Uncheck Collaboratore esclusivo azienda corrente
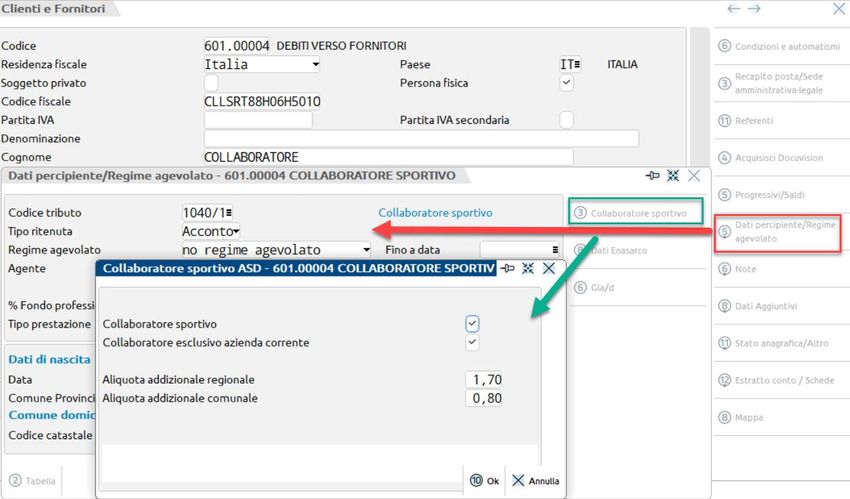The image size is (850, 499). pos(472,342)
